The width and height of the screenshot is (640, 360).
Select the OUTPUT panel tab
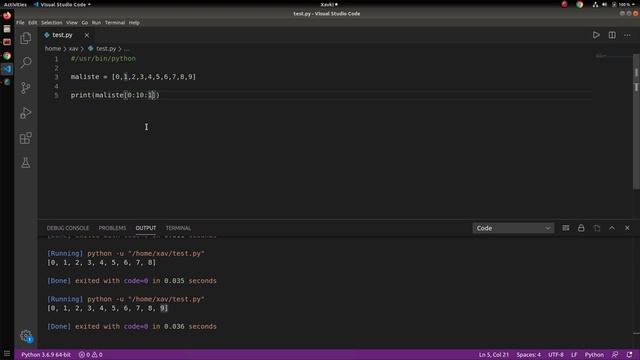click(146, 228)
